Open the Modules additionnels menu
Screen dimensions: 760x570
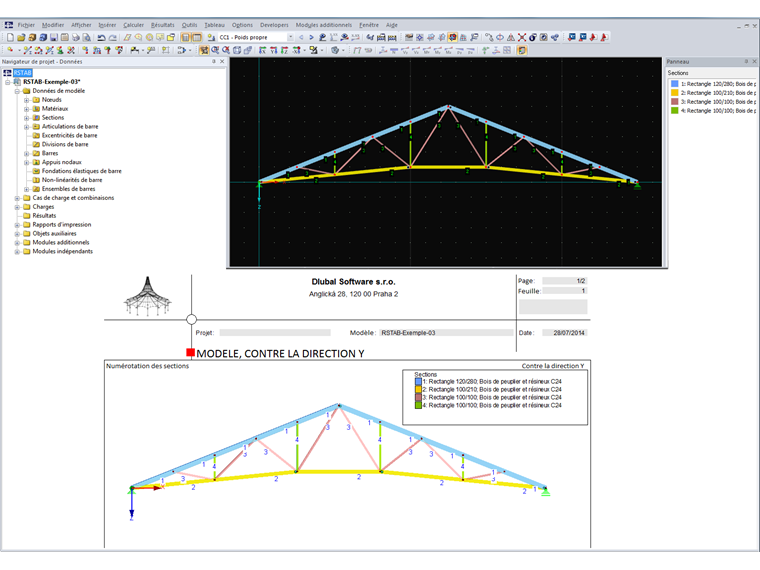coord(324,25)
